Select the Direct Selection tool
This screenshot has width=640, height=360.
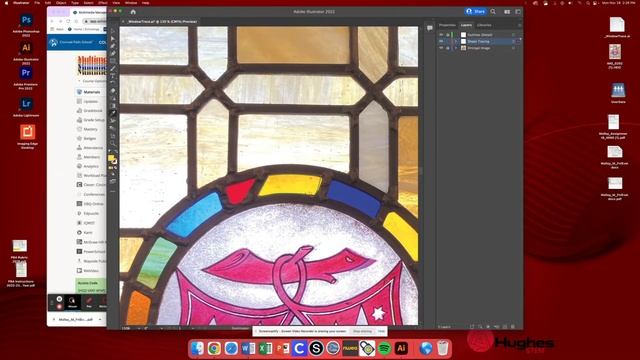tap(113, 38)
